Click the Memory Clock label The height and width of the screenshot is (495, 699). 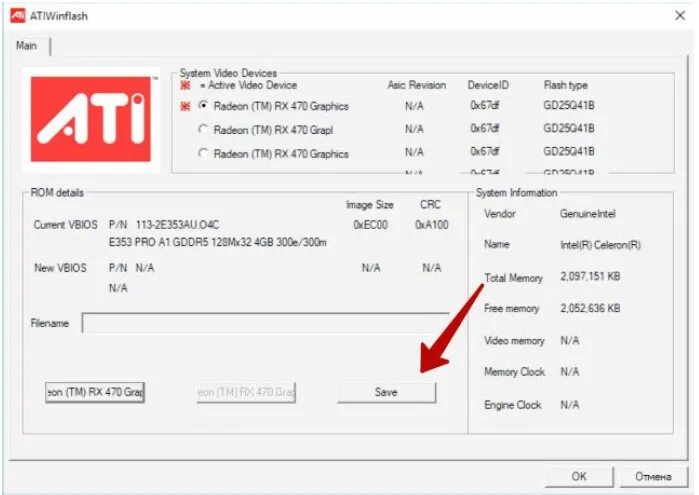click(x=514, y=372)
